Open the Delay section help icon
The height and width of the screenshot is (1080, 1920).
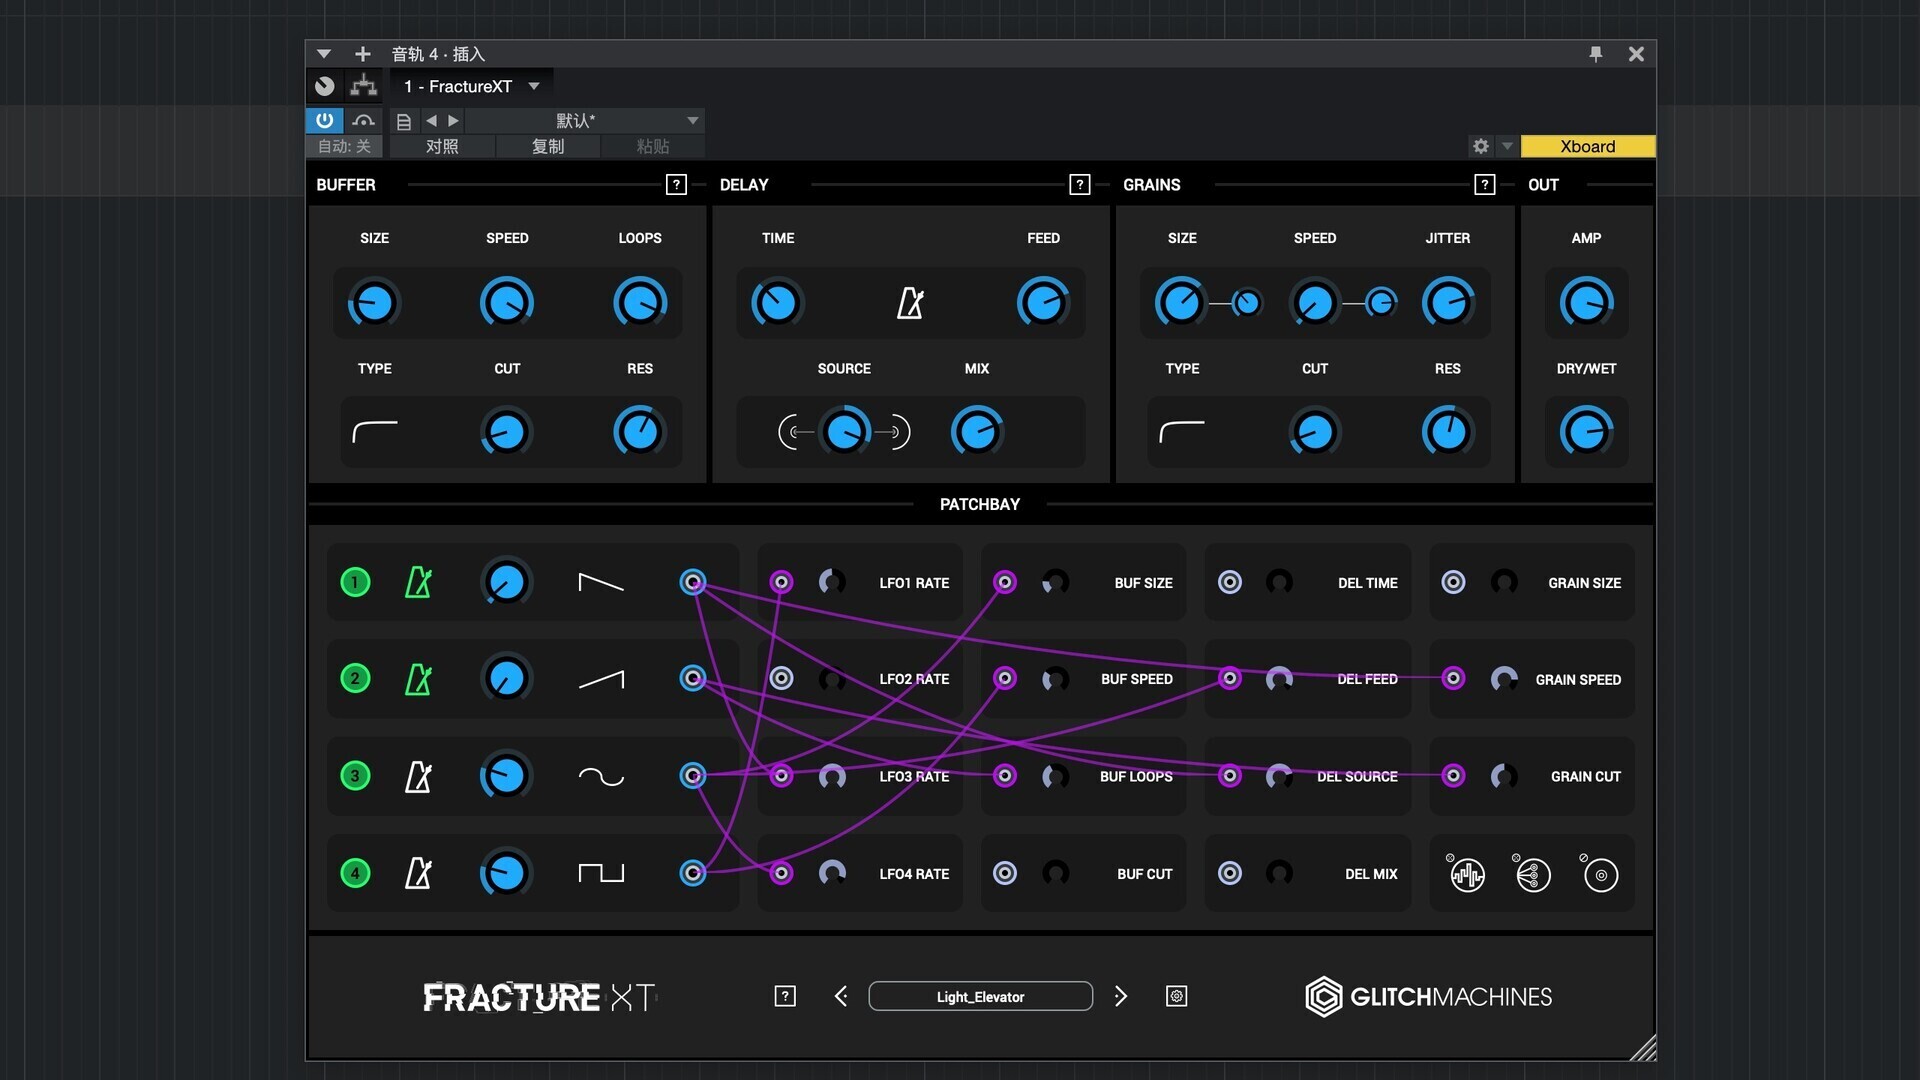[x=1079, y=185]
